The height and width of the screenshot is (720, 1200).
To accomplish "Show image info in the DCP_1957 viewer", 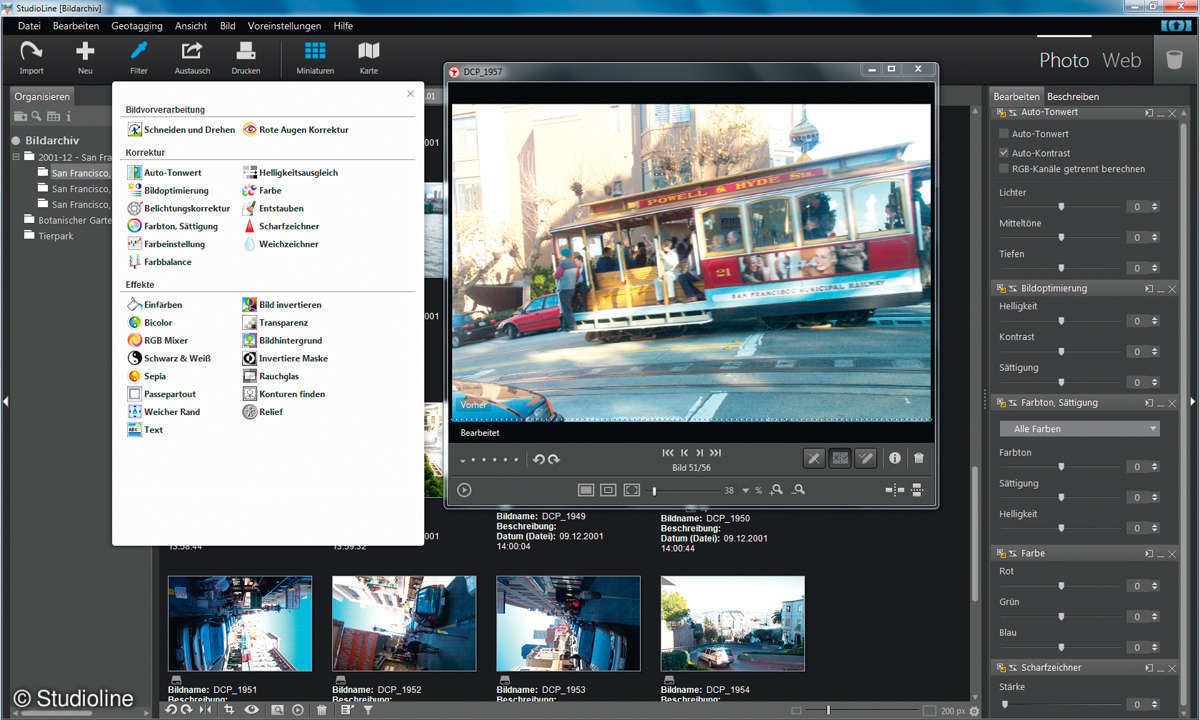I will (895, 458).
